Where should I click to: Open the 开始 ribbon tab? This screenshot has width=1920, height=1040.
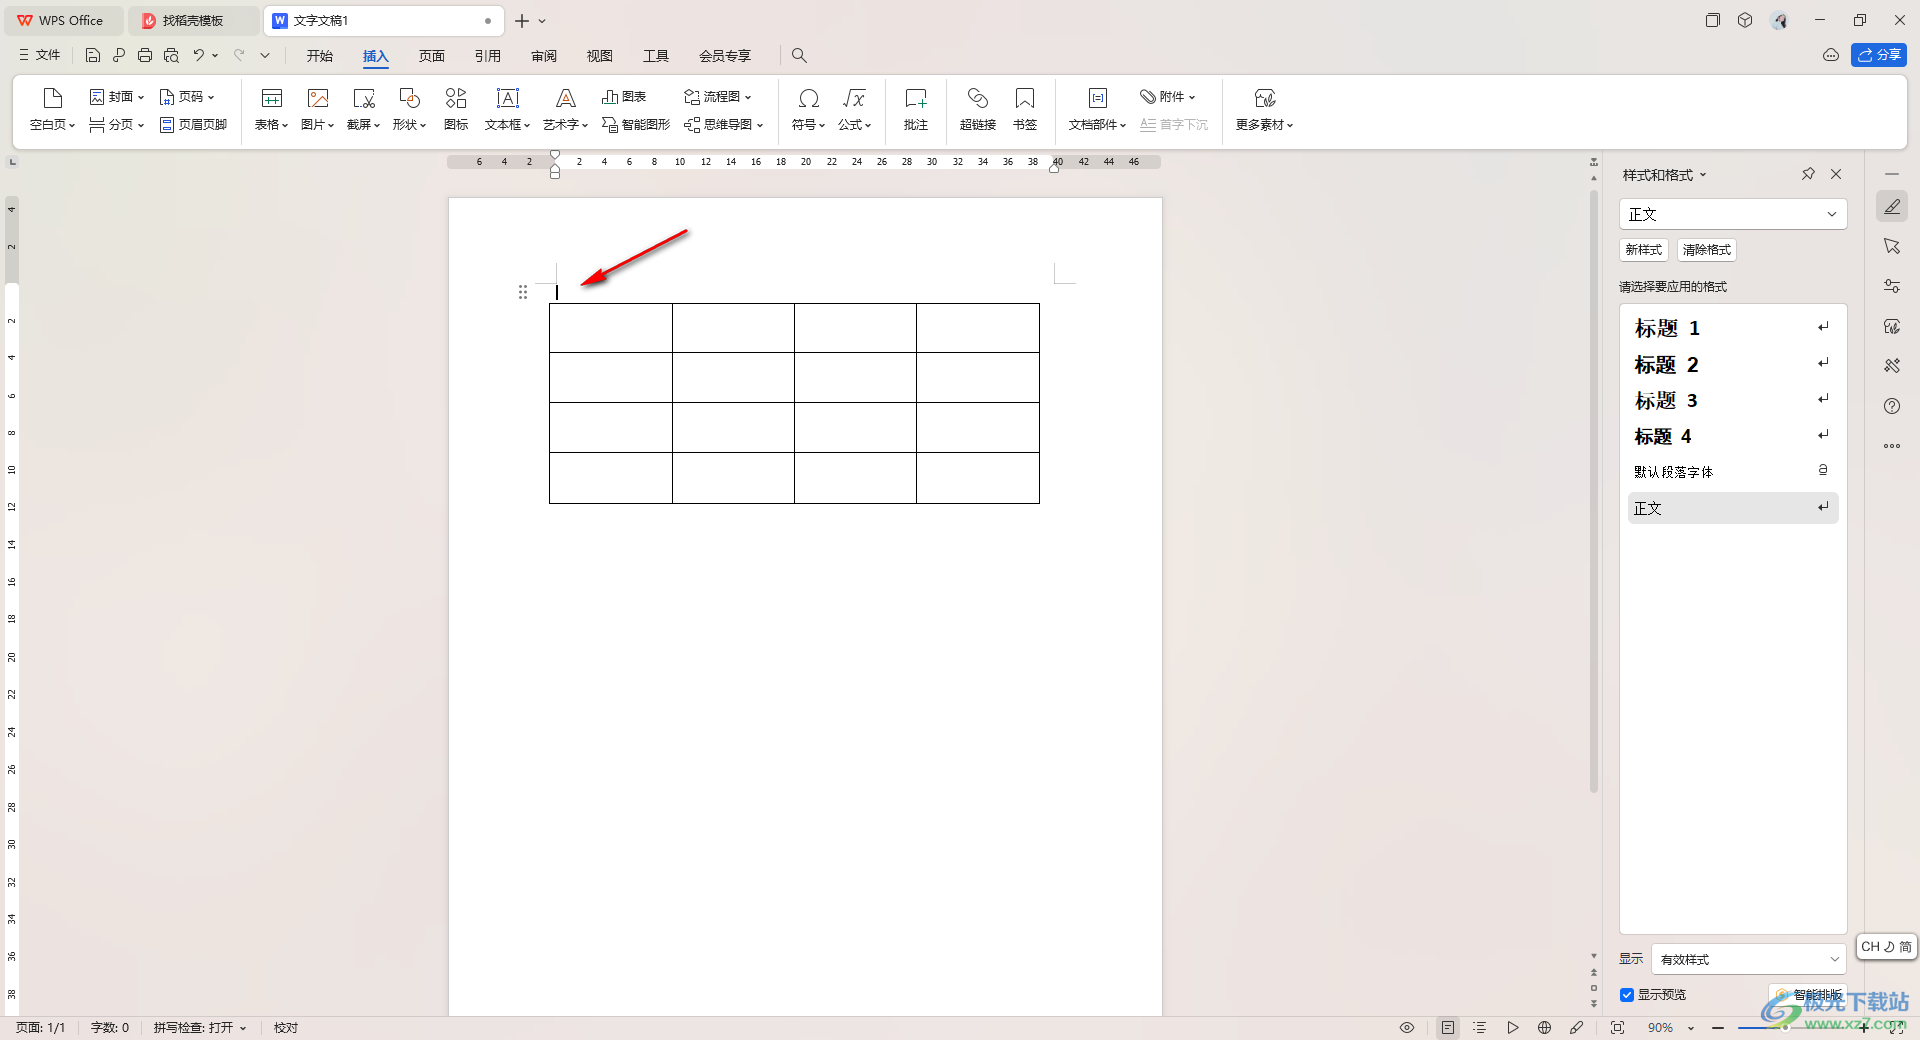click(x=320, y=56)
